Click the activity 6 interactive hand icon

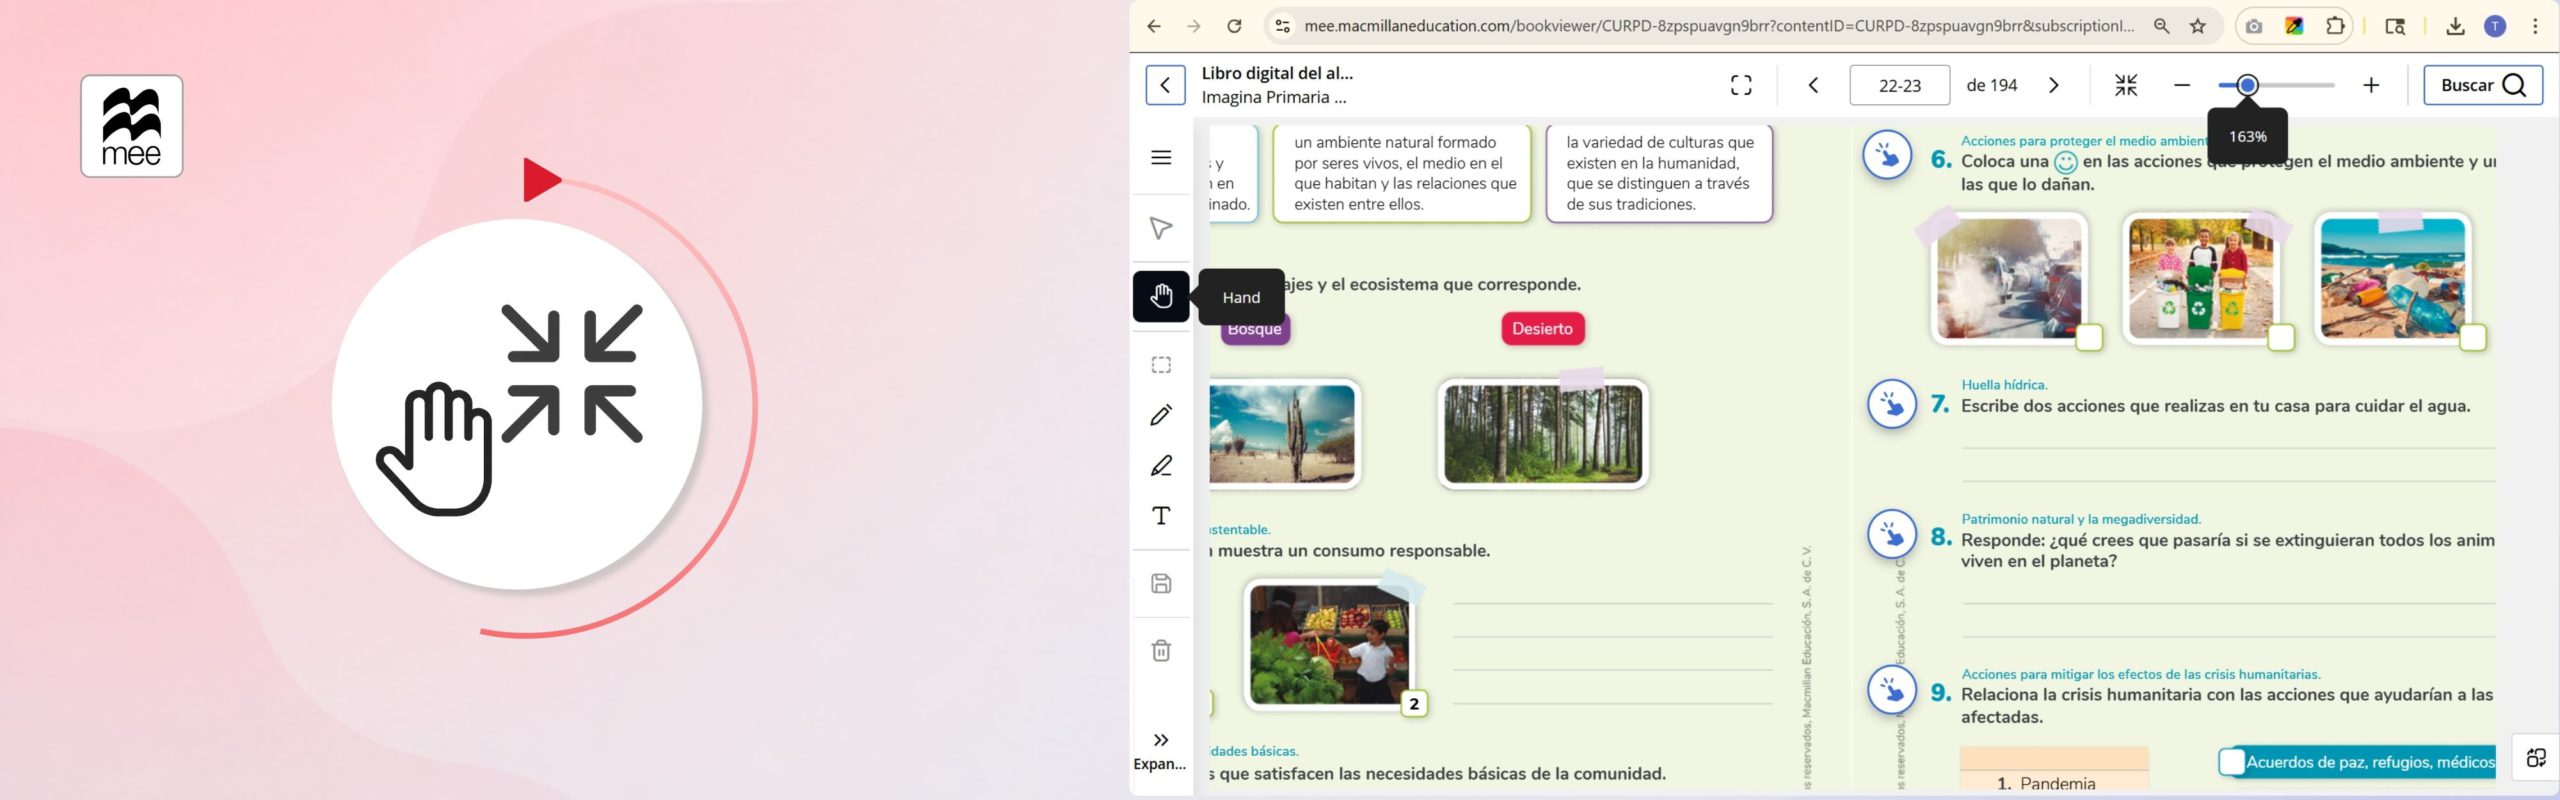[x=1888, y=156]
